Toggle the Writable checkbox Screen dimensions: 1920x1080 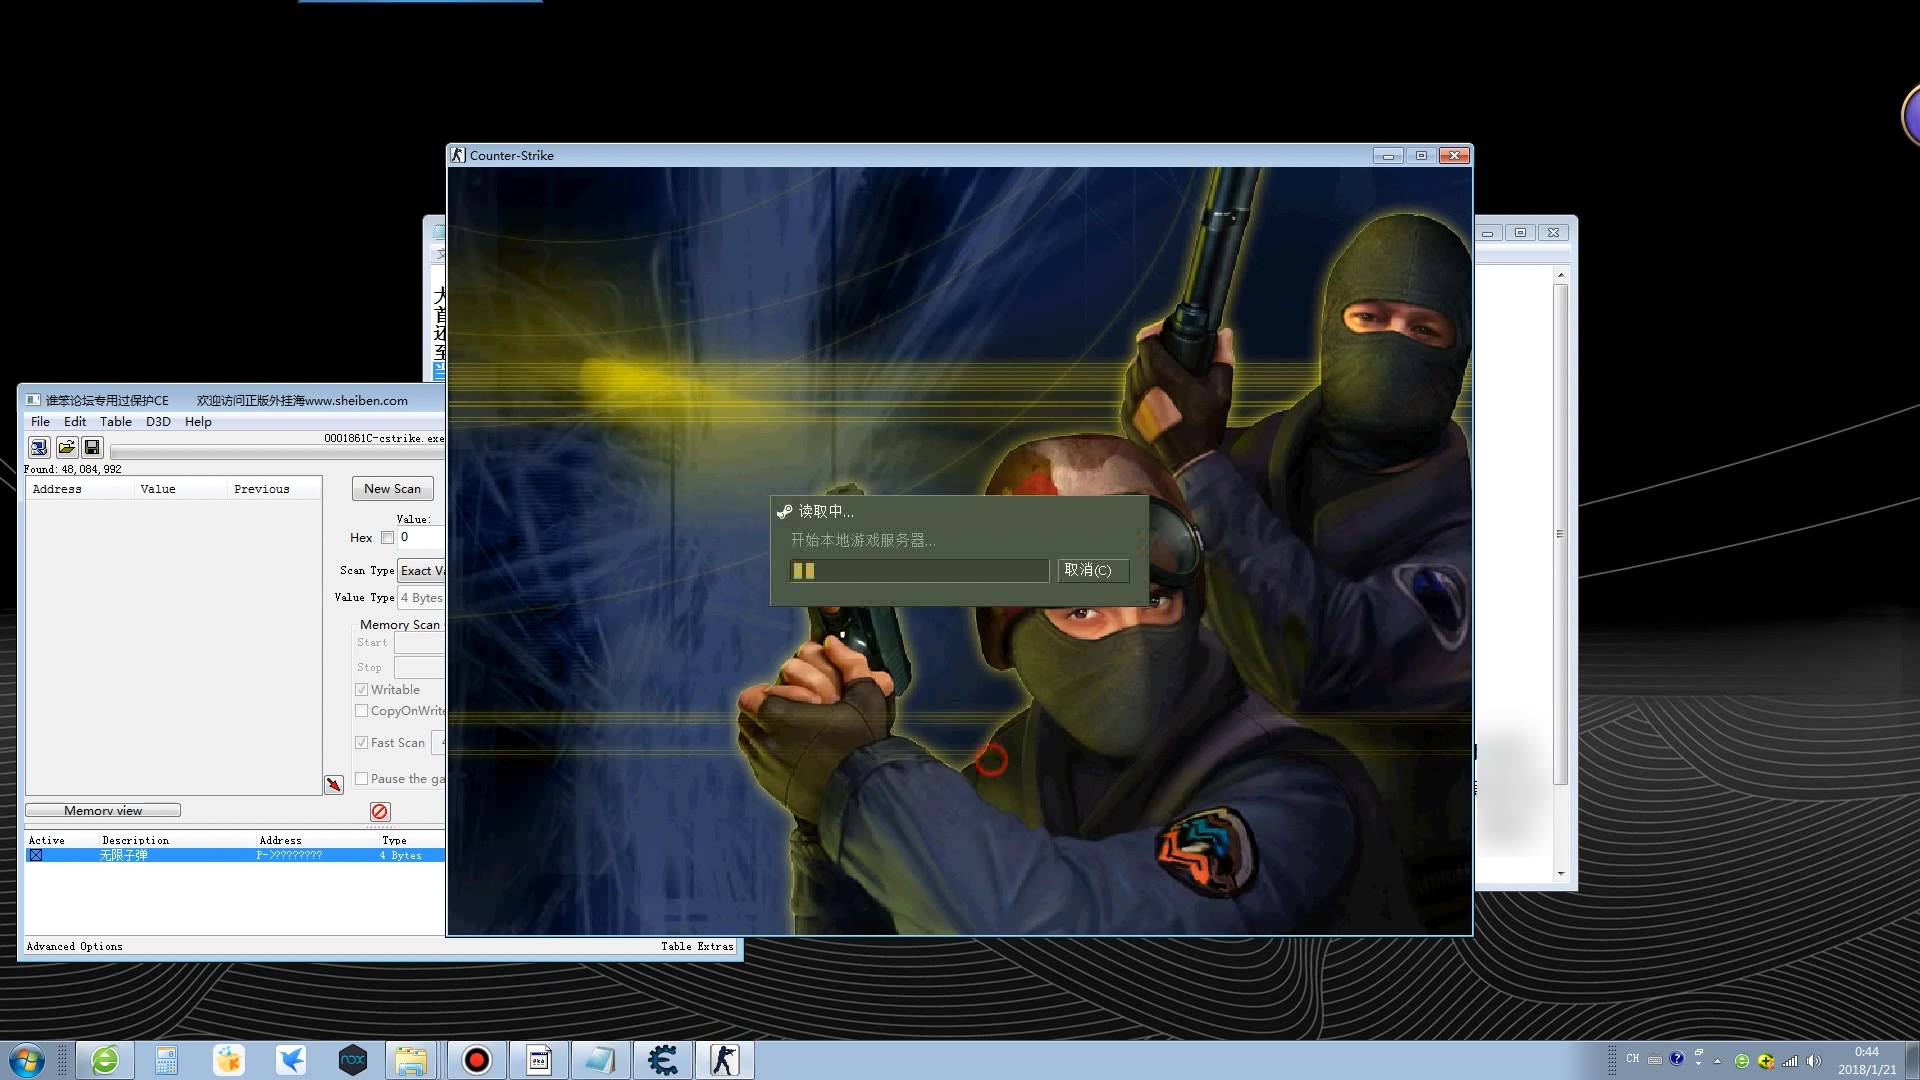(361, 689)
